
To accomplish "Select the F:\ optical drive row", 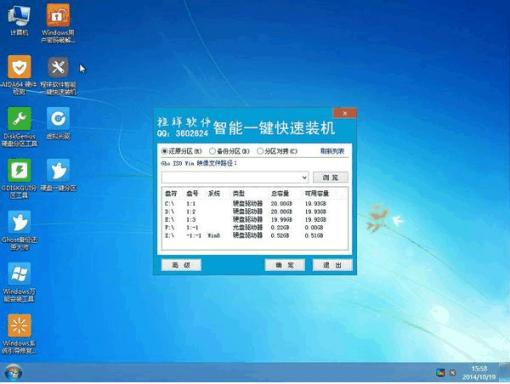I will click(255, 228).
